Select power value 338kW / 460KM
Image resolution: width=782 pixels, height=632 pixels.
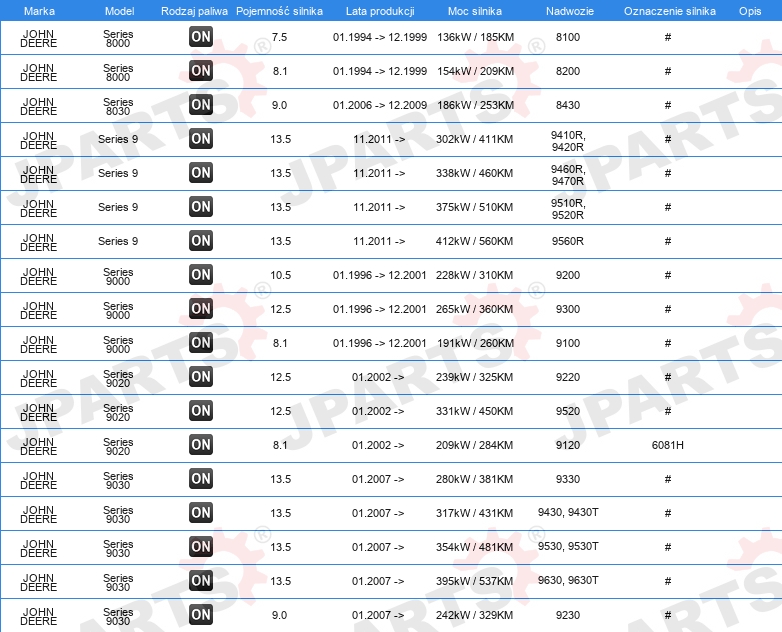[474, 173]
